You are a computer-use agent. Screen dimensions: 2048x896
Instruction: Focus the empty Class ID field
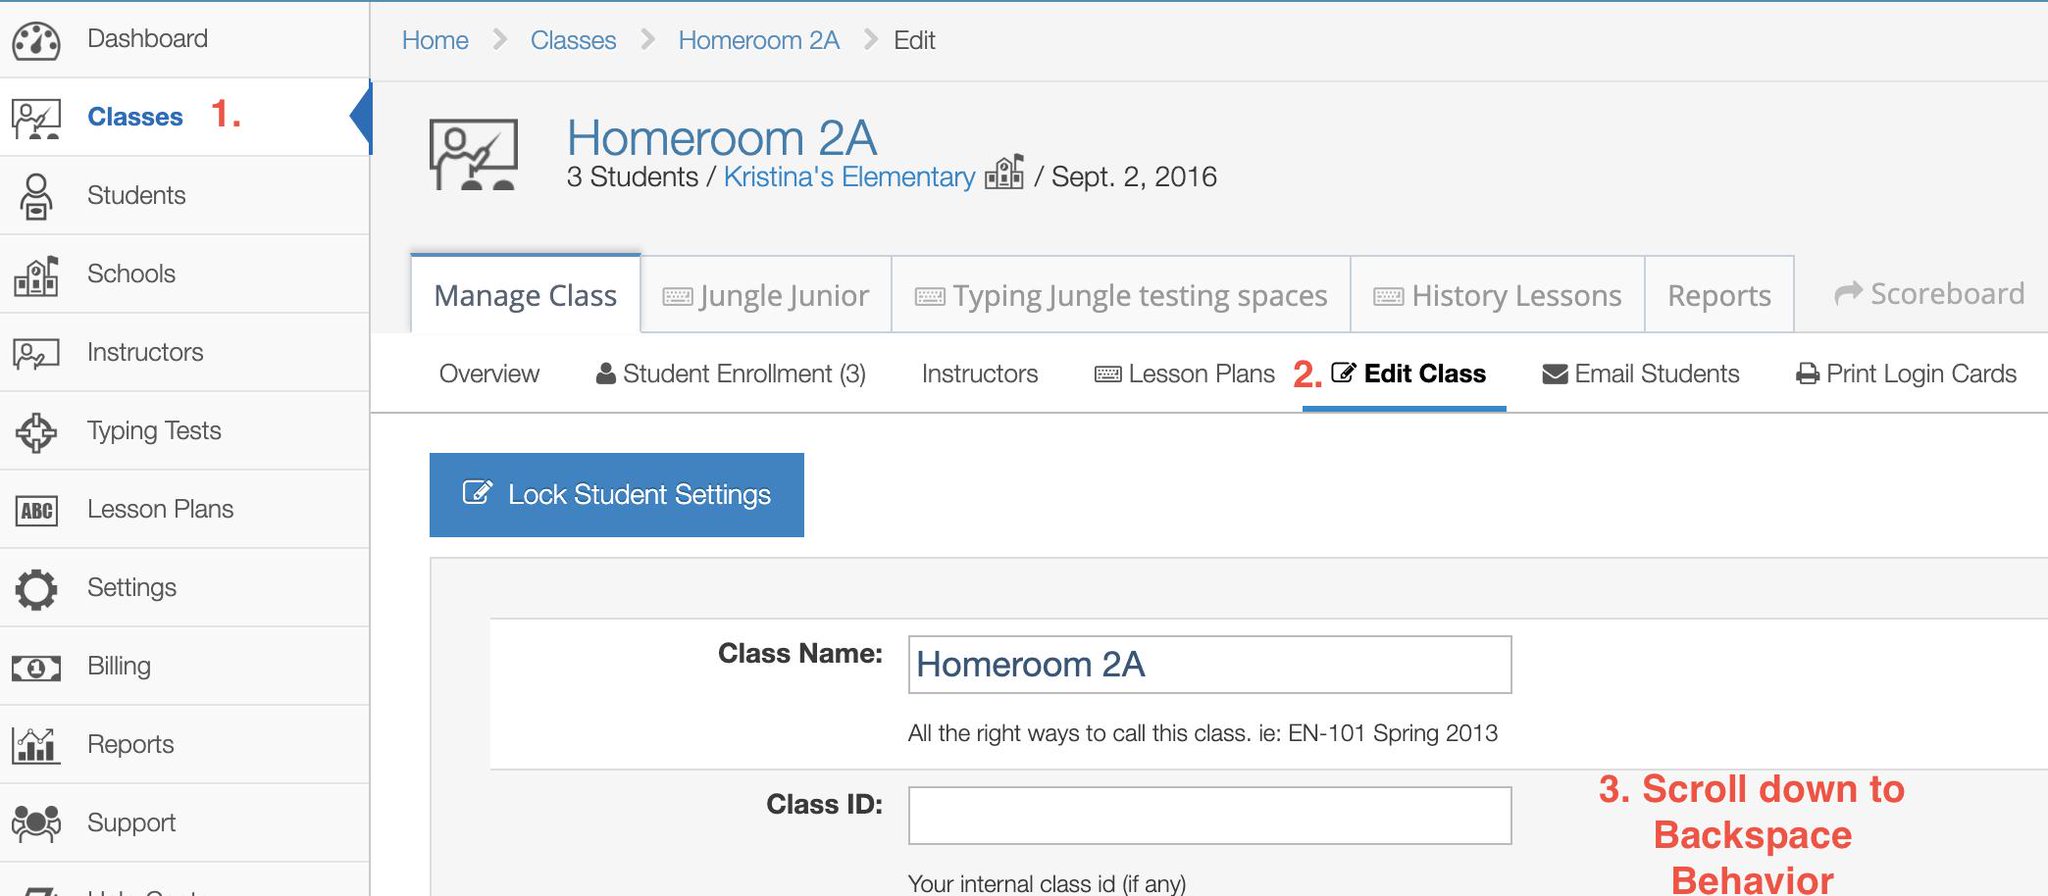click(x=1210, y=816)
